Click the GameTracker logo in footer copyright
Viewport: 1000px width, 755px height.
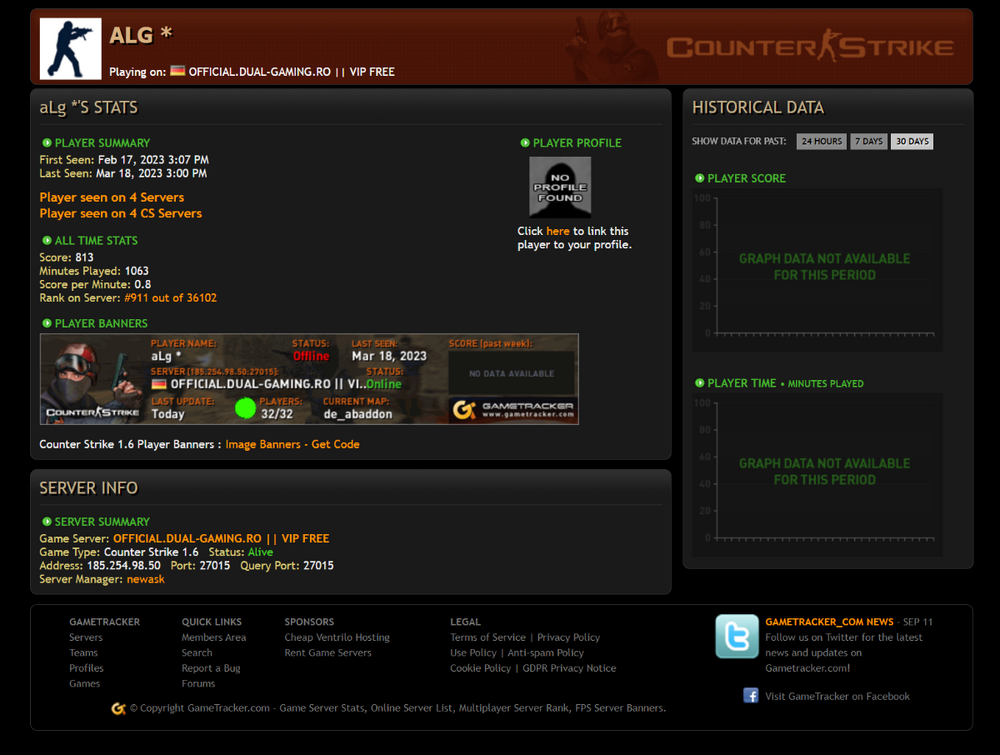(118, 708)
